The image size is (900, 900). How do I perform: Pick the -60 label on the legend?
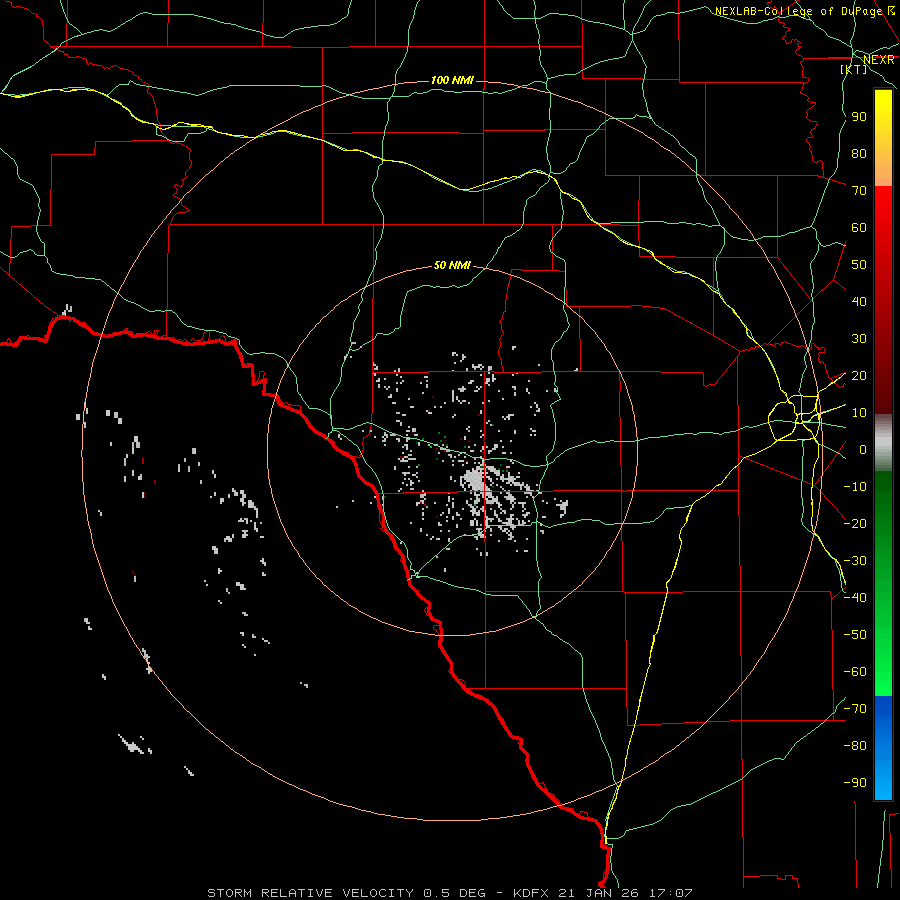coord(855,672)
